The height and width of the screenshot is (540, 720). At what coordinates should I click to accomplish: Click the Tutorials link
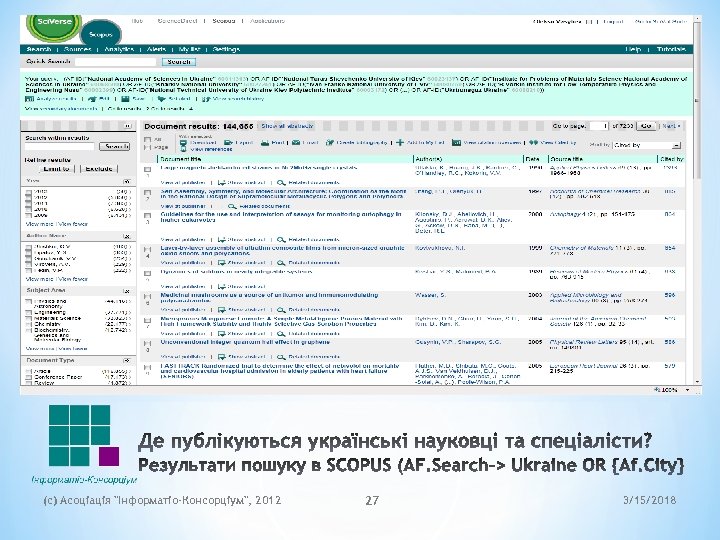671,49
